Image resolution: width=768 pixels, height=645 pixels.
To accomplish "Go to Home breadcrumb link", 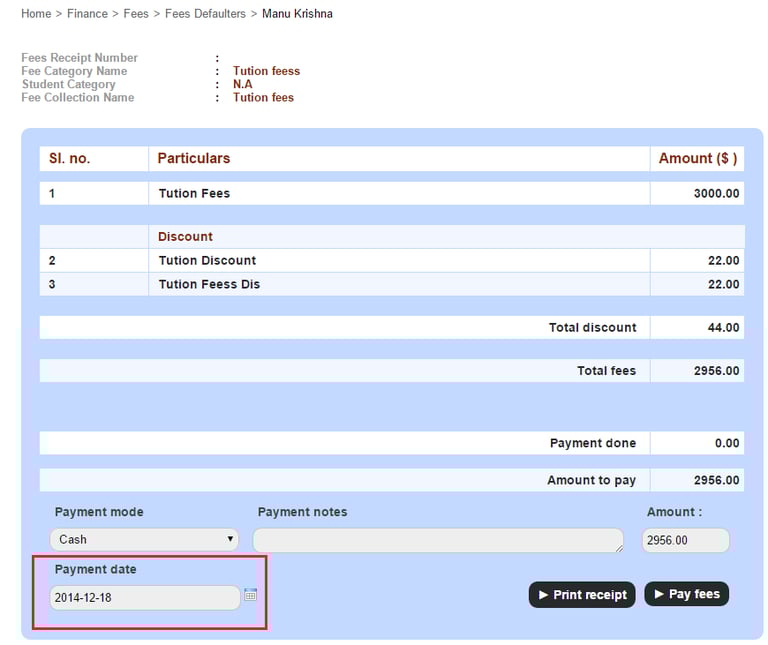I will (36, 14).
